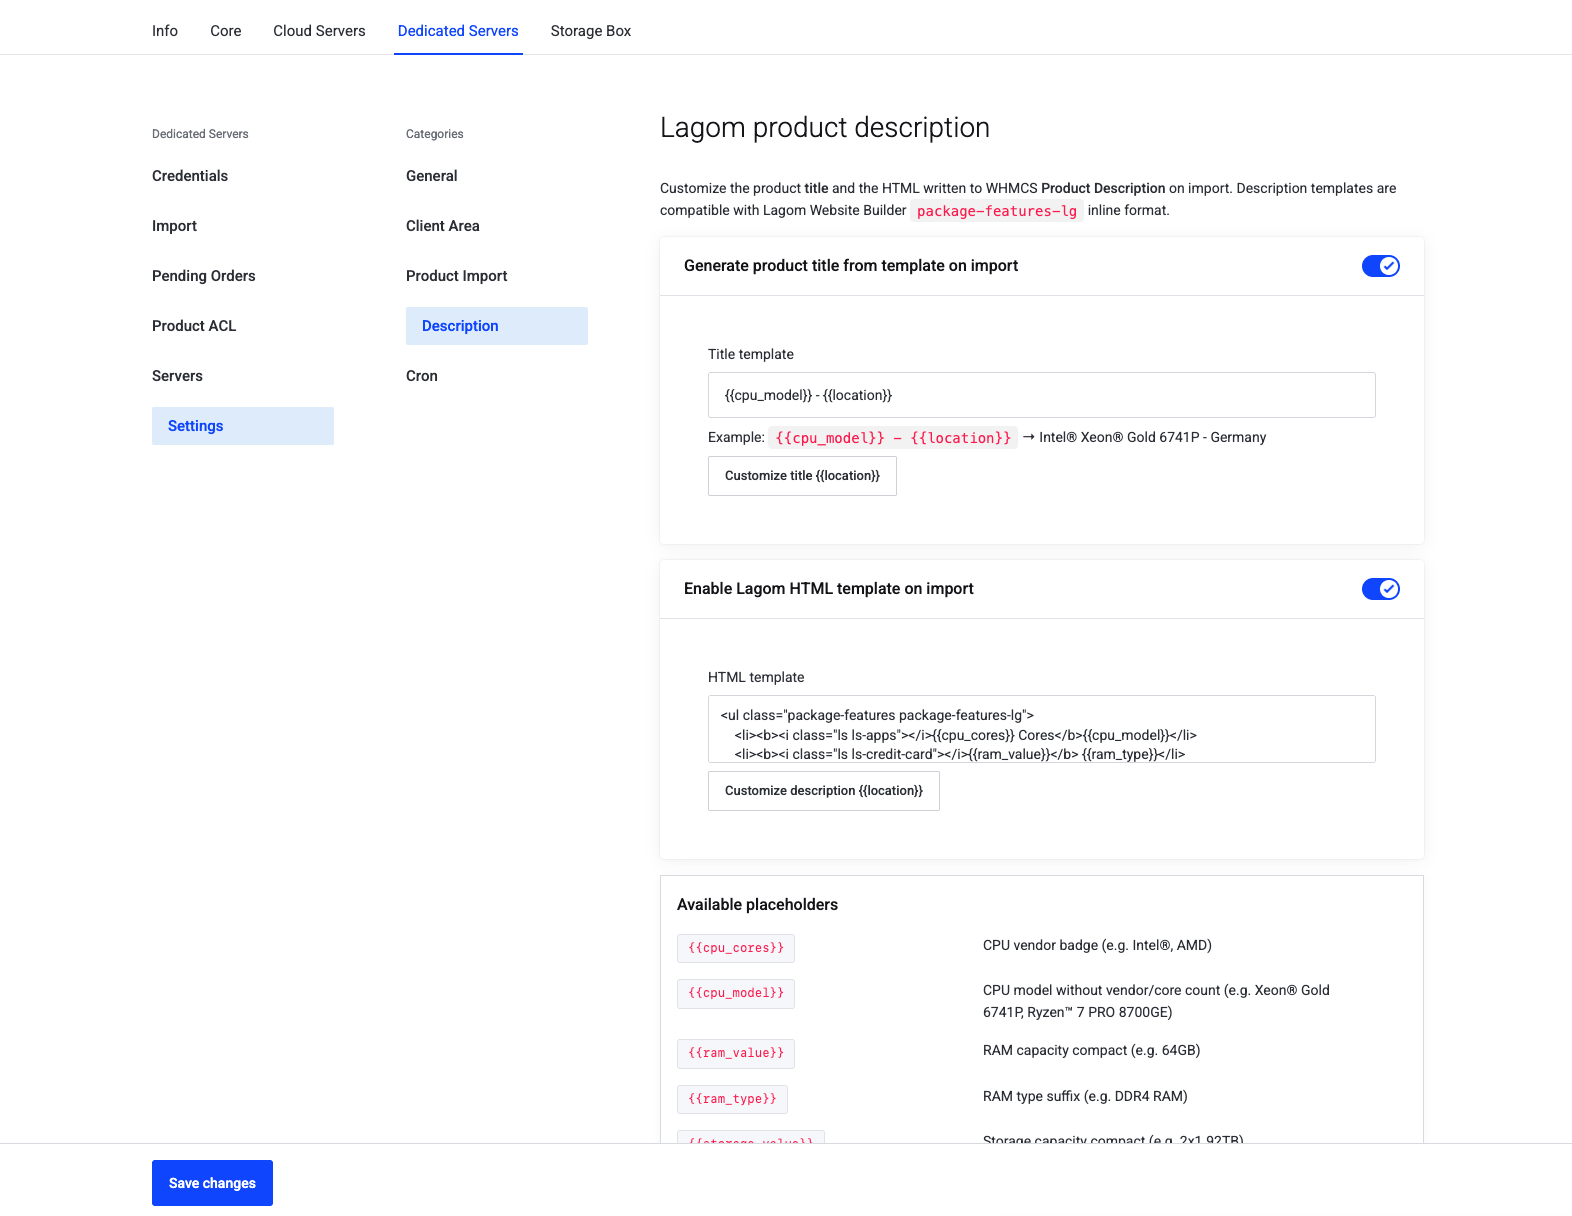Click the {{ram_value}} placeholder chip

pyautogui.click(x=736, y=1053)
